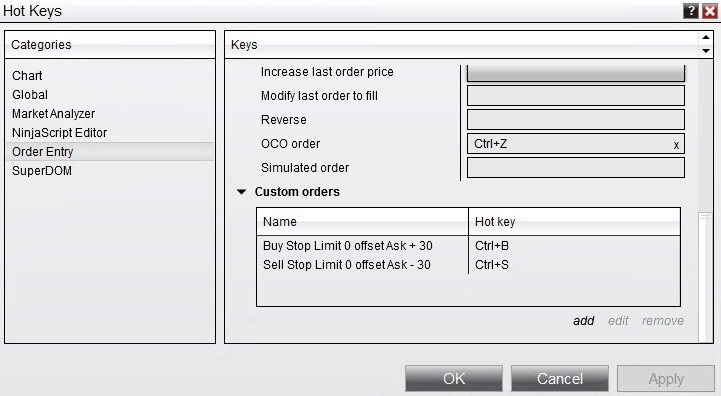Click the Keys panel header

coord(462,45)
